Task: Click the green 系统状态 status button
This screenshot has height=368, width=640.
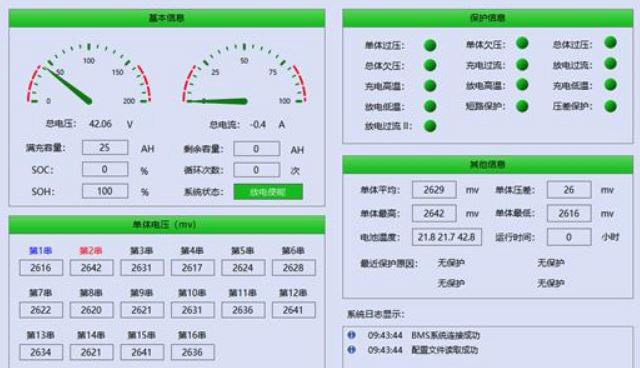Action: click(268, 192)
